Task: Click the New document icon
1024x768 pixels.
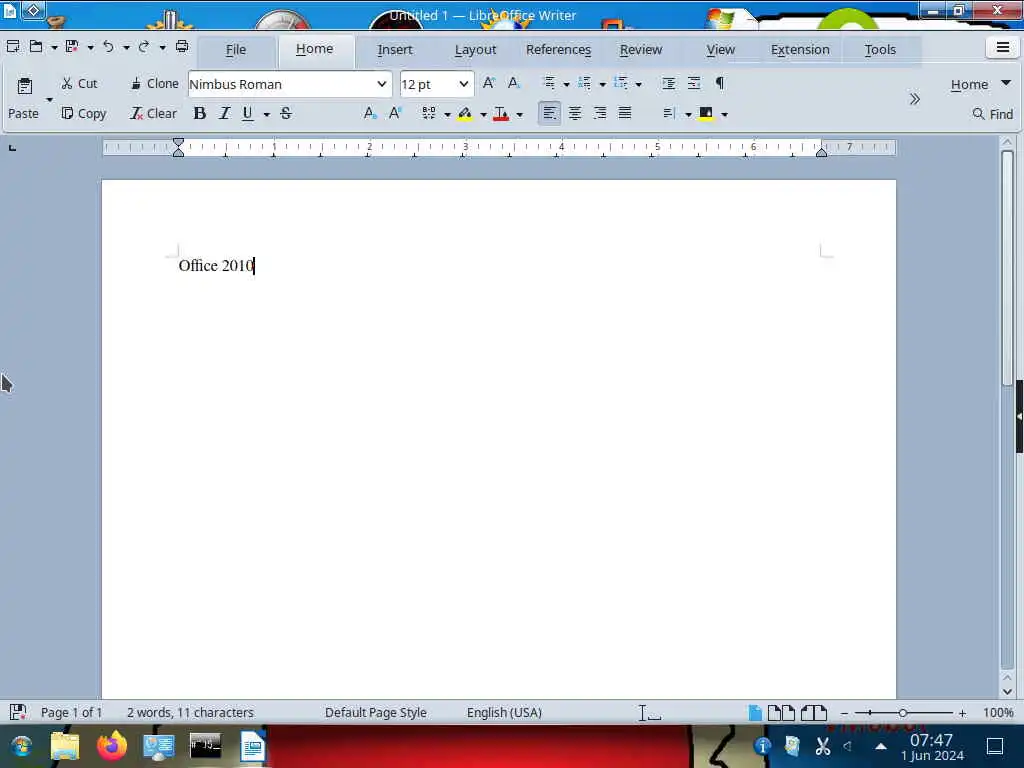Action: coord(12,46)
